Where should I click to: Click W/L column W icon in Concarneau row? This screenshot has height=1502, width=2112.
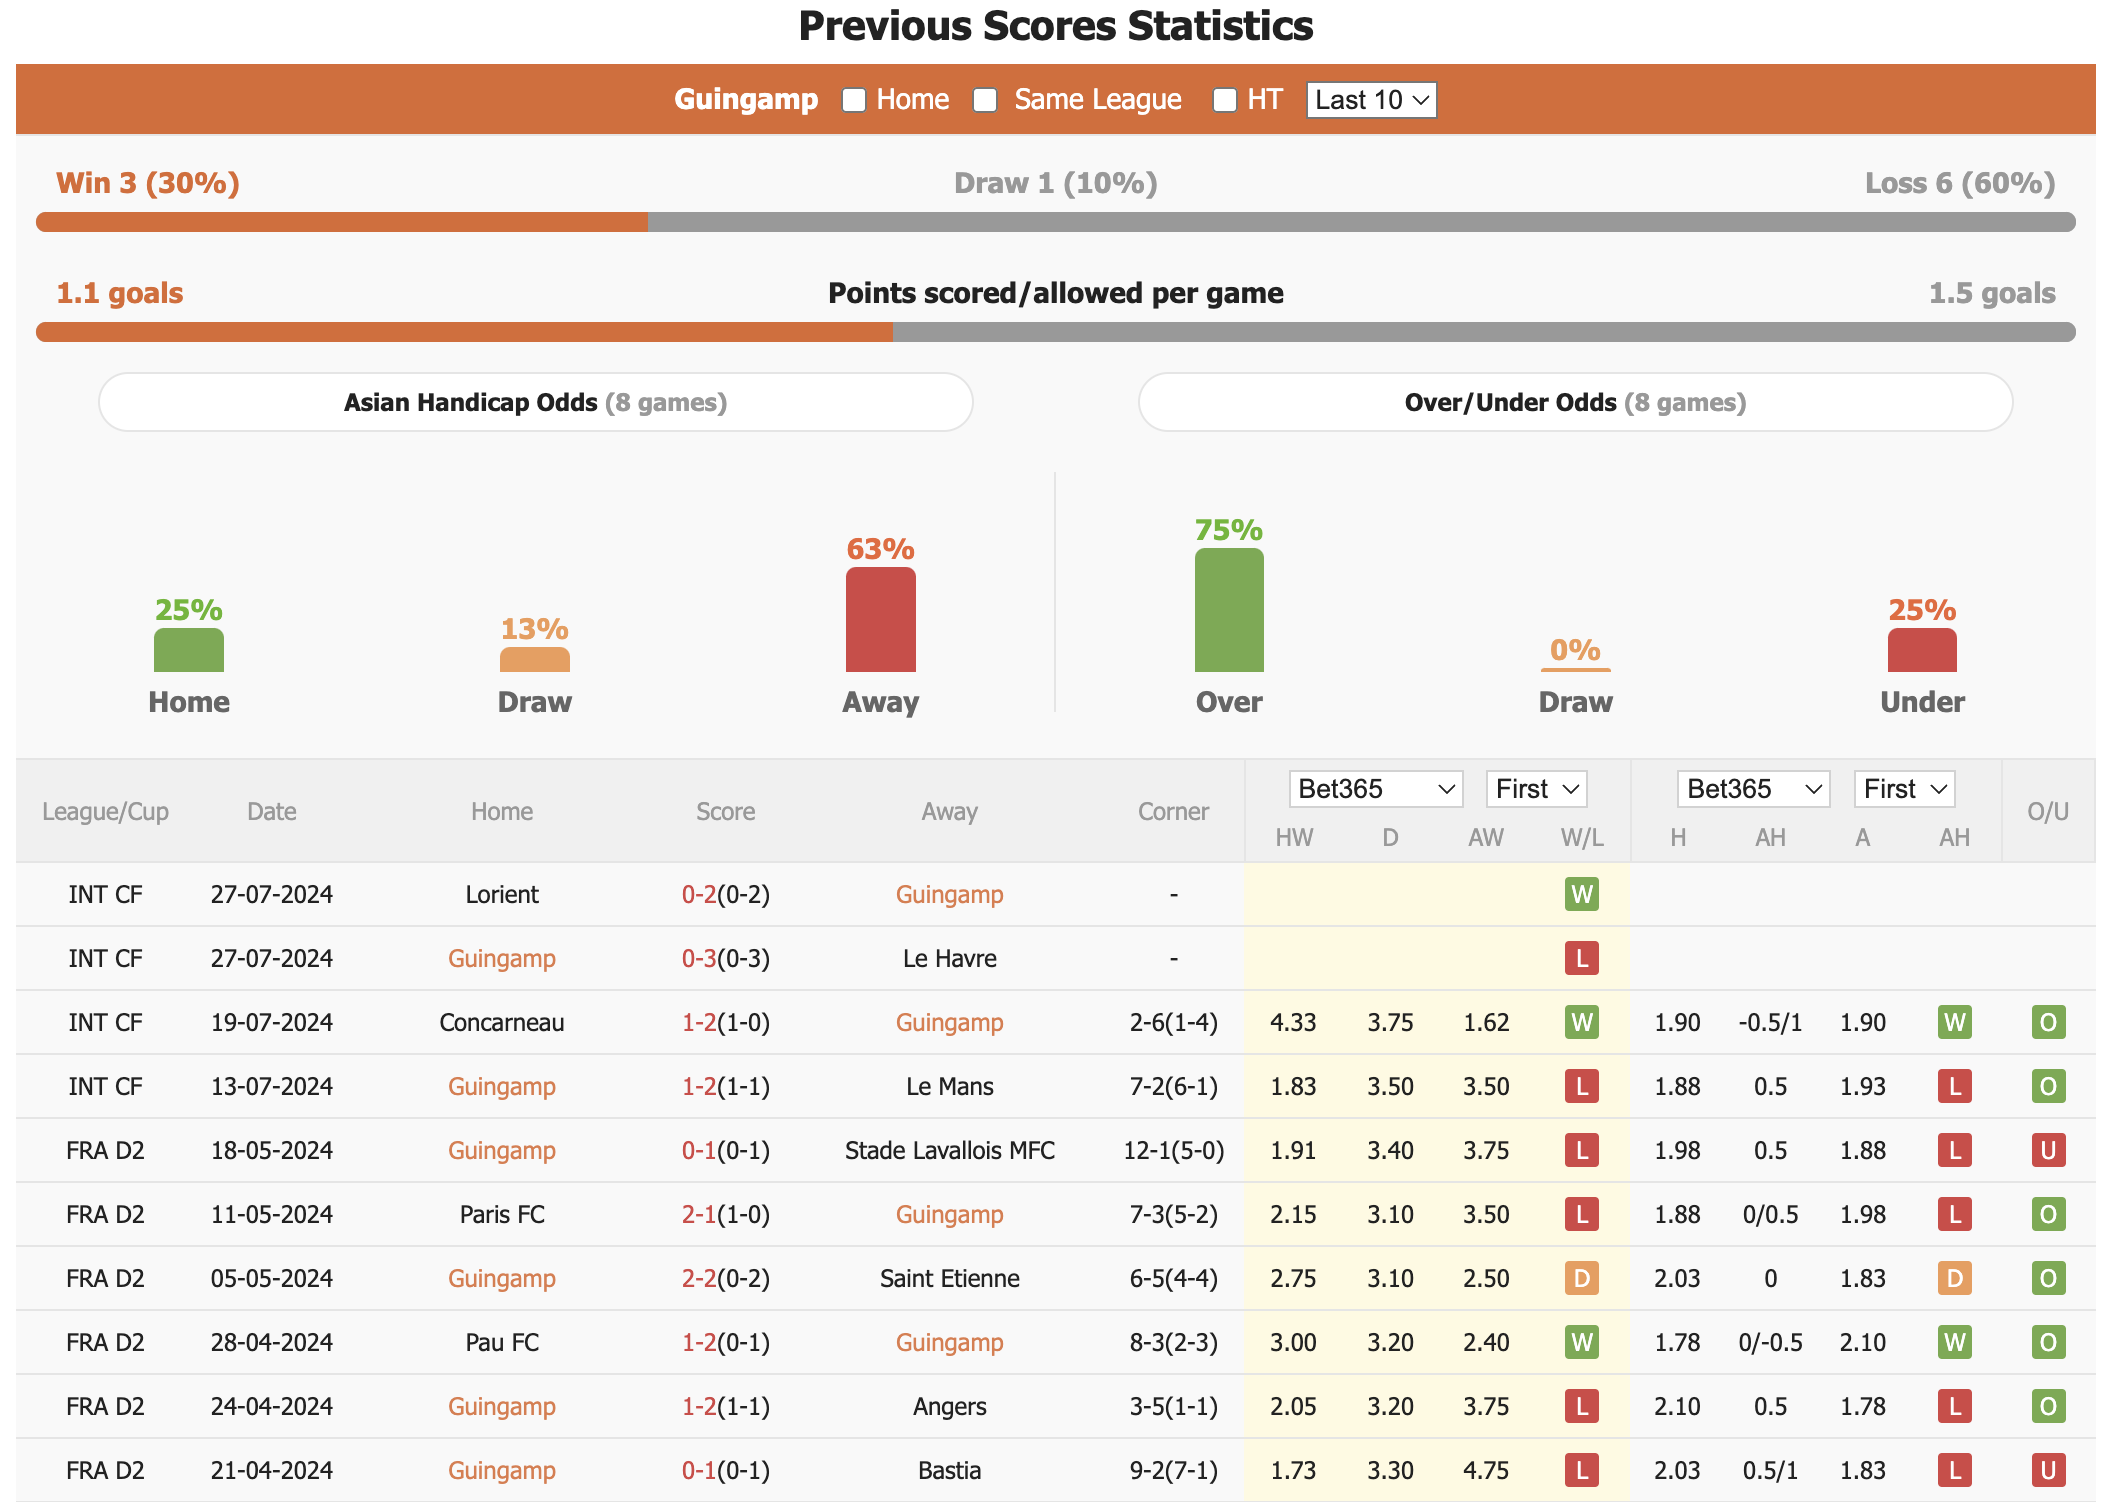pos(1582,1022)
